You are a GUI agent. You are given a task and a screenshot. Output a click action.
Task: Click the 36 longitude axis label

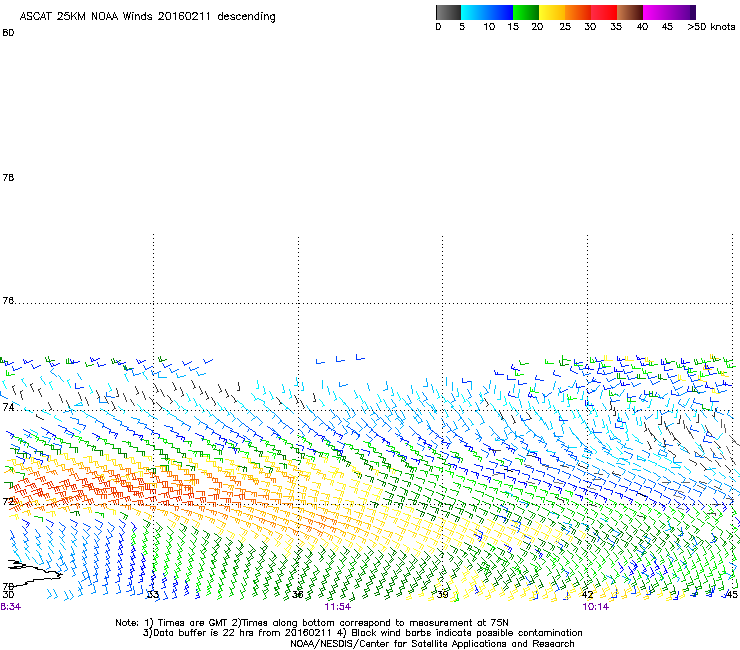298,594
